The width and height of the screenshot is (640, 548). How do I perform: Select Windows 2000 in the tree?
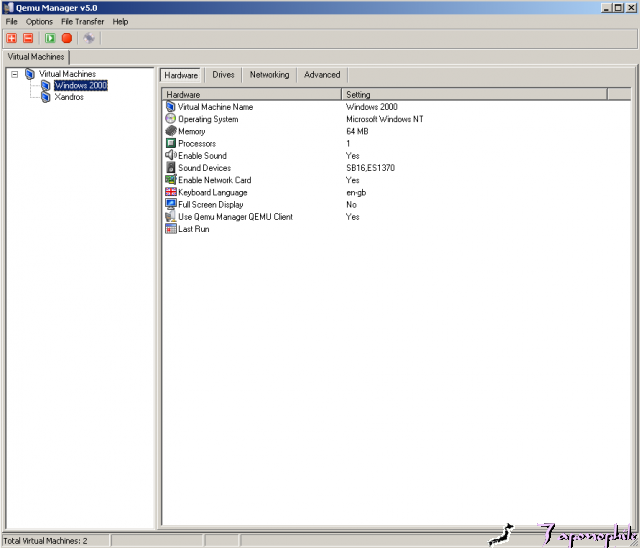coord(81,85)
